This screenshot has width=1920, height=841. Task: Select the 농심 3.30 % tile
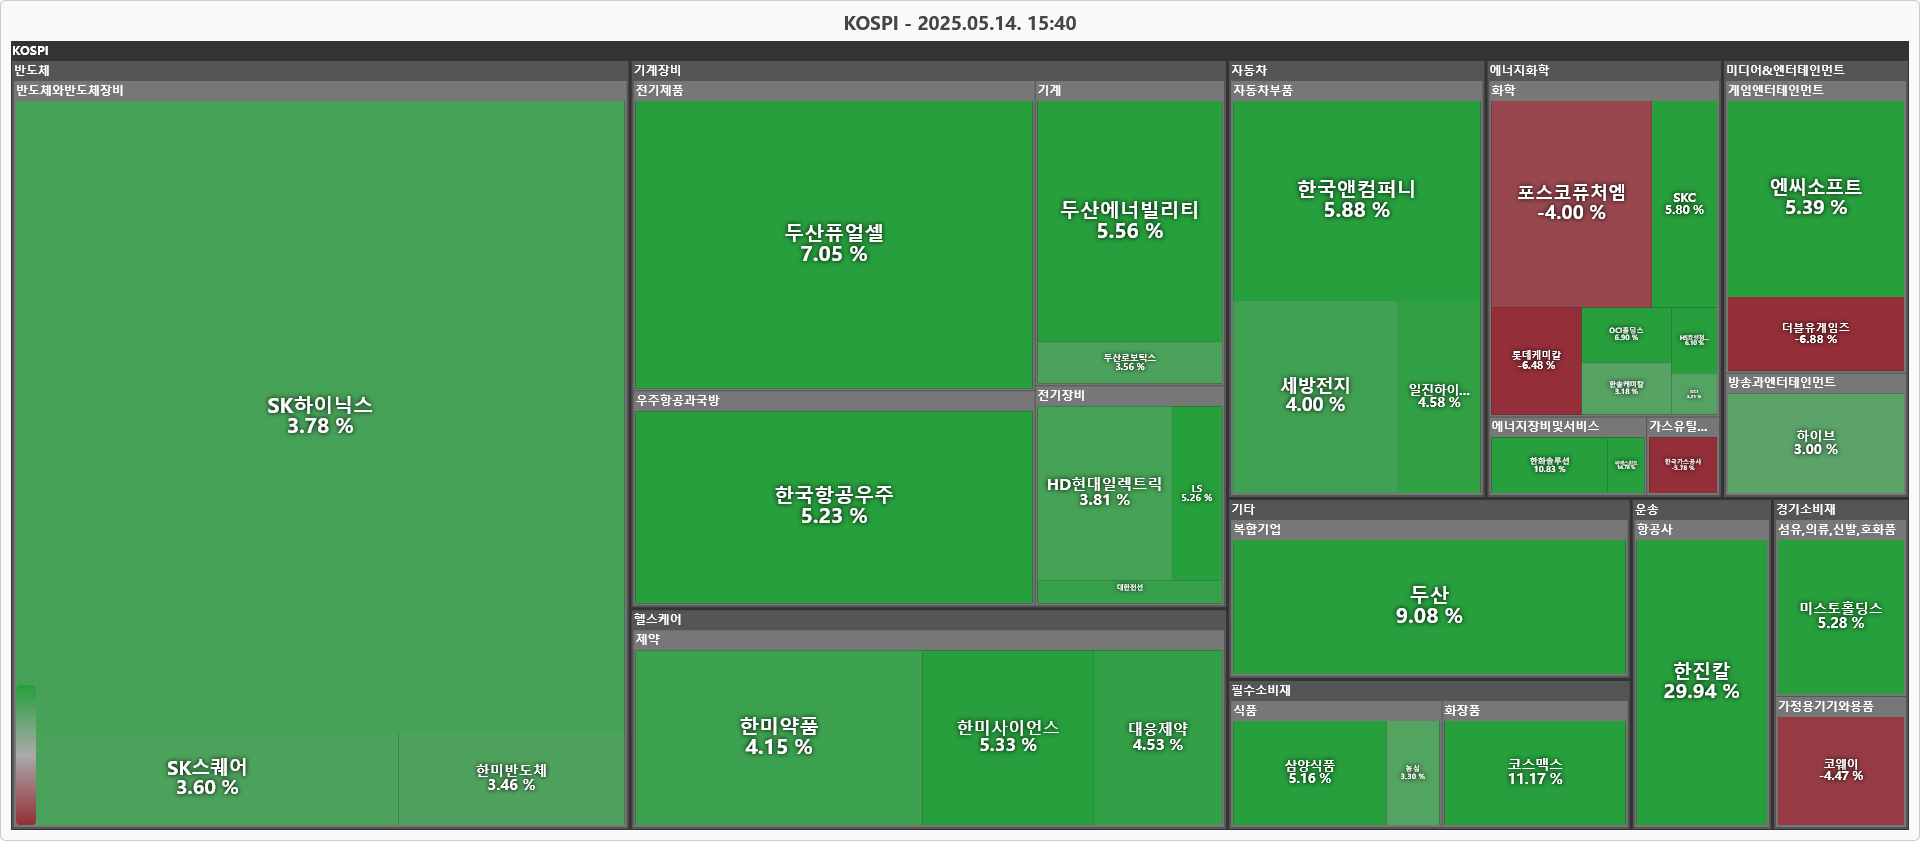[1412, 772]
